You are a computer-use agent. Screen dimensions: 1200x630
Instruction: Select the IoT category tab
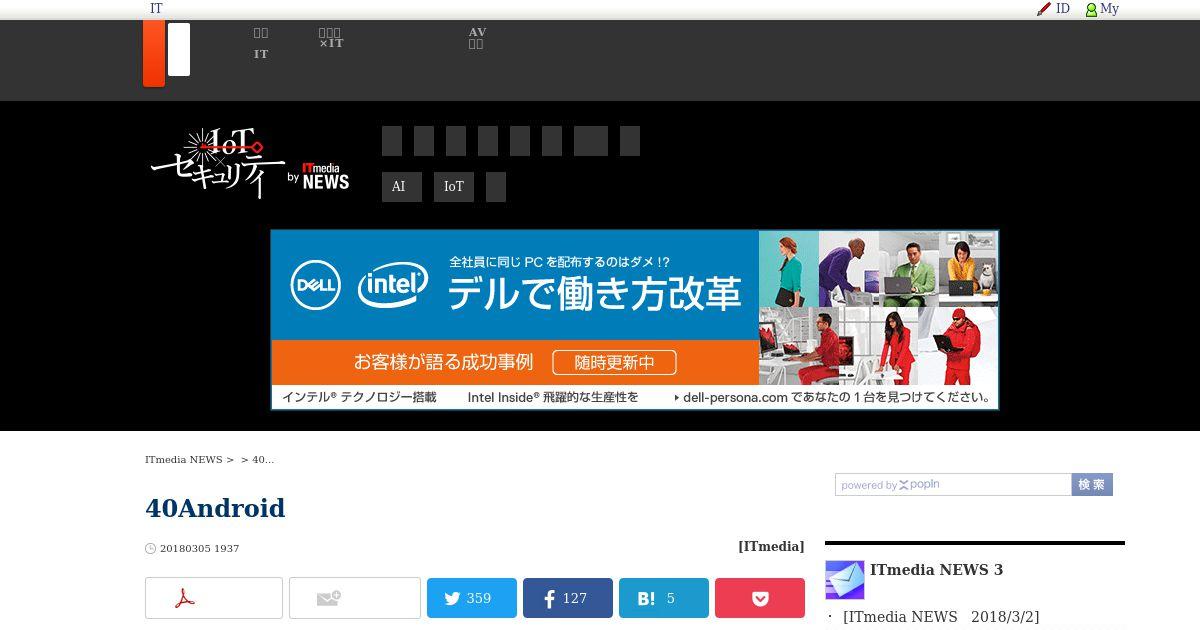pos(454,187)
